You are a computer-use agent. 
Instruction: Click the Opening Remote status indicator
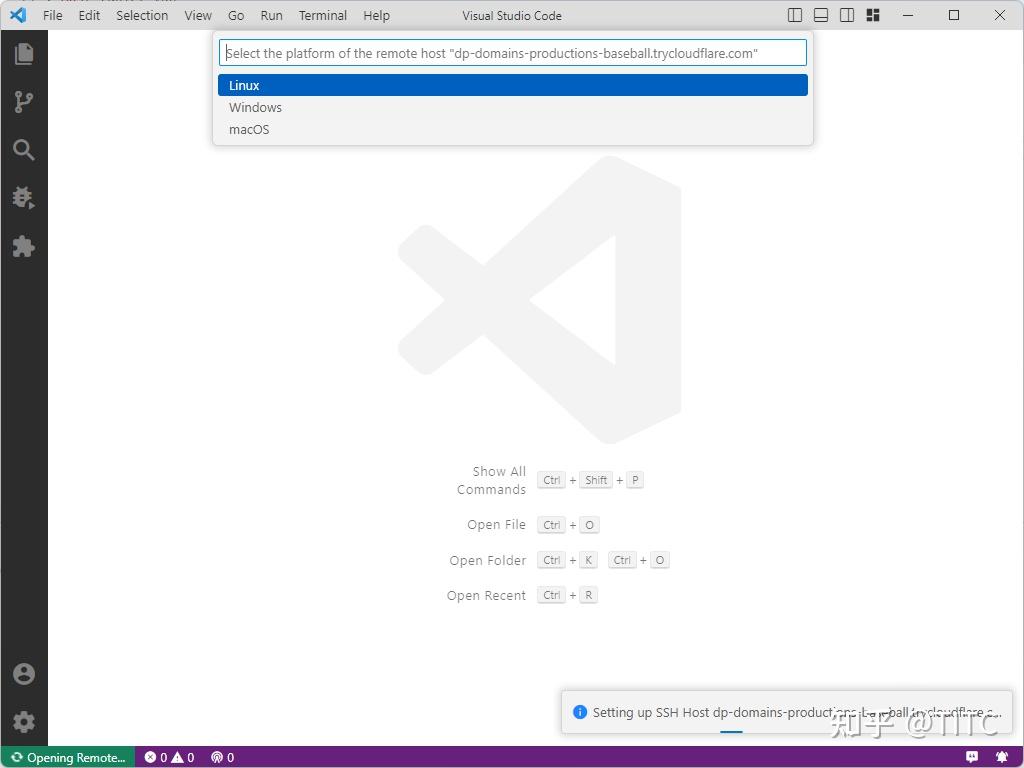(67, 757)
